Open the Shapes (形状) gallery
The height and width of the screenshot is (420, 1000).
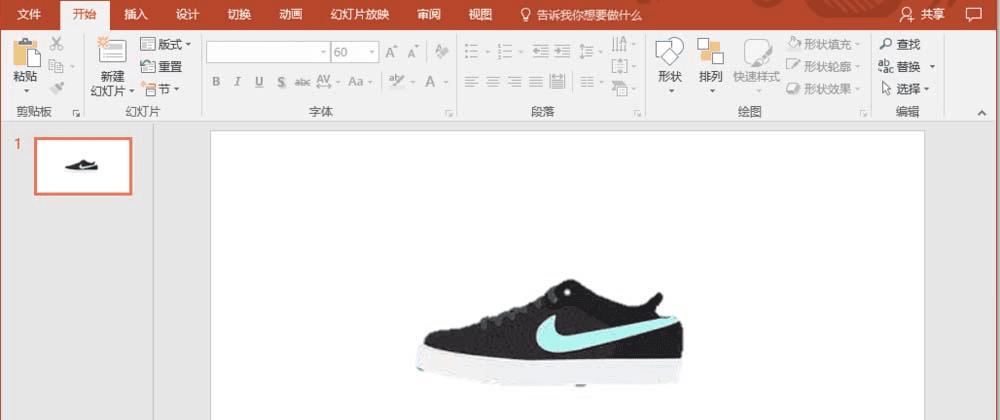pyautogui.click(x=670, y=66)
